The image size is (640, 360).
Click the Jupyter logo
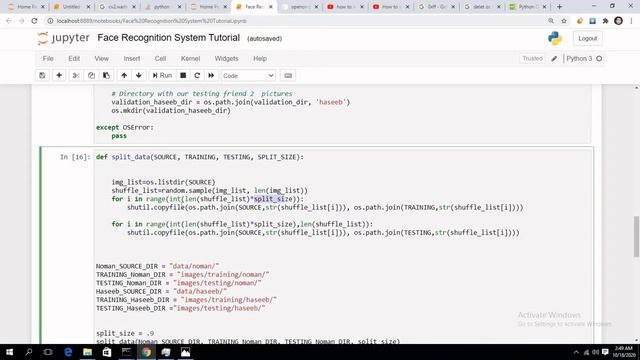coord(63,38)
